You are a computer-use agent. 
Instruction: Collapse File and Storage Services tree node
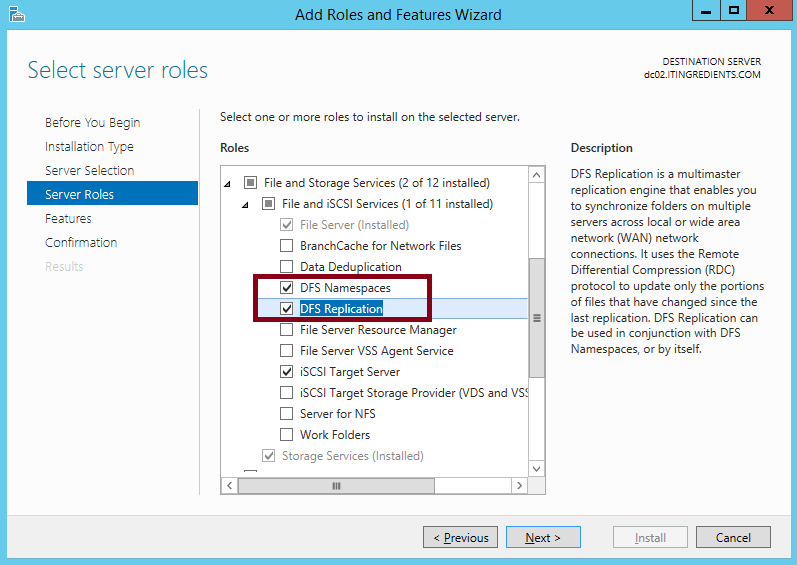[x=227, y=183]
